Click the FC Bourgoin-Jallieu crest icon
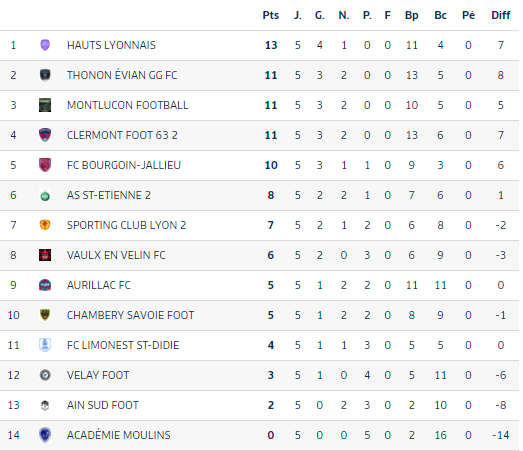Viewport: 523px width, 451px height. point(45,165)
